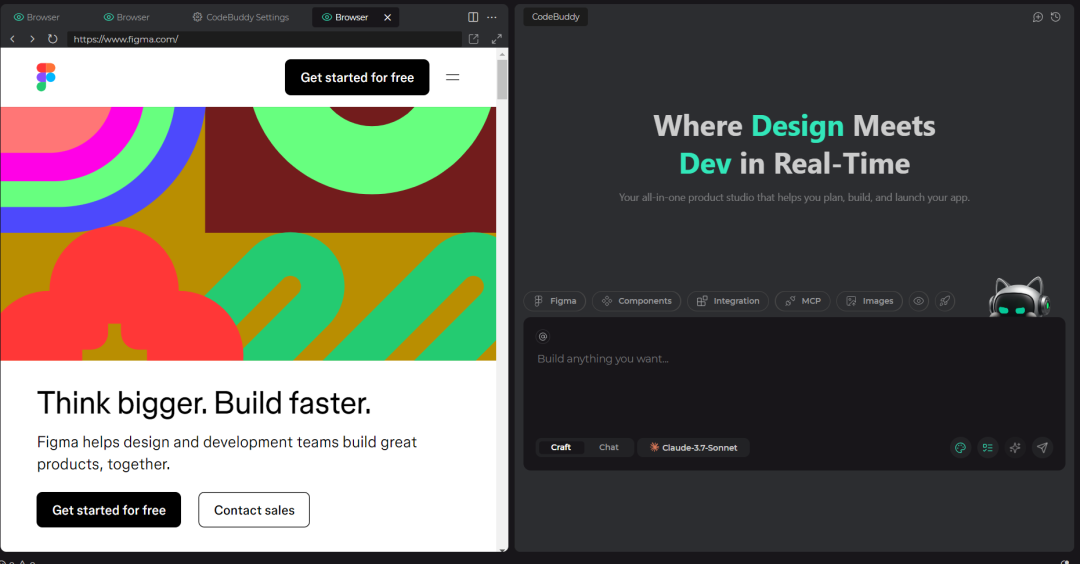This screenshot has width=1080, height=564.
Task: Close the active Browser tab
Action: pos(388,17)
